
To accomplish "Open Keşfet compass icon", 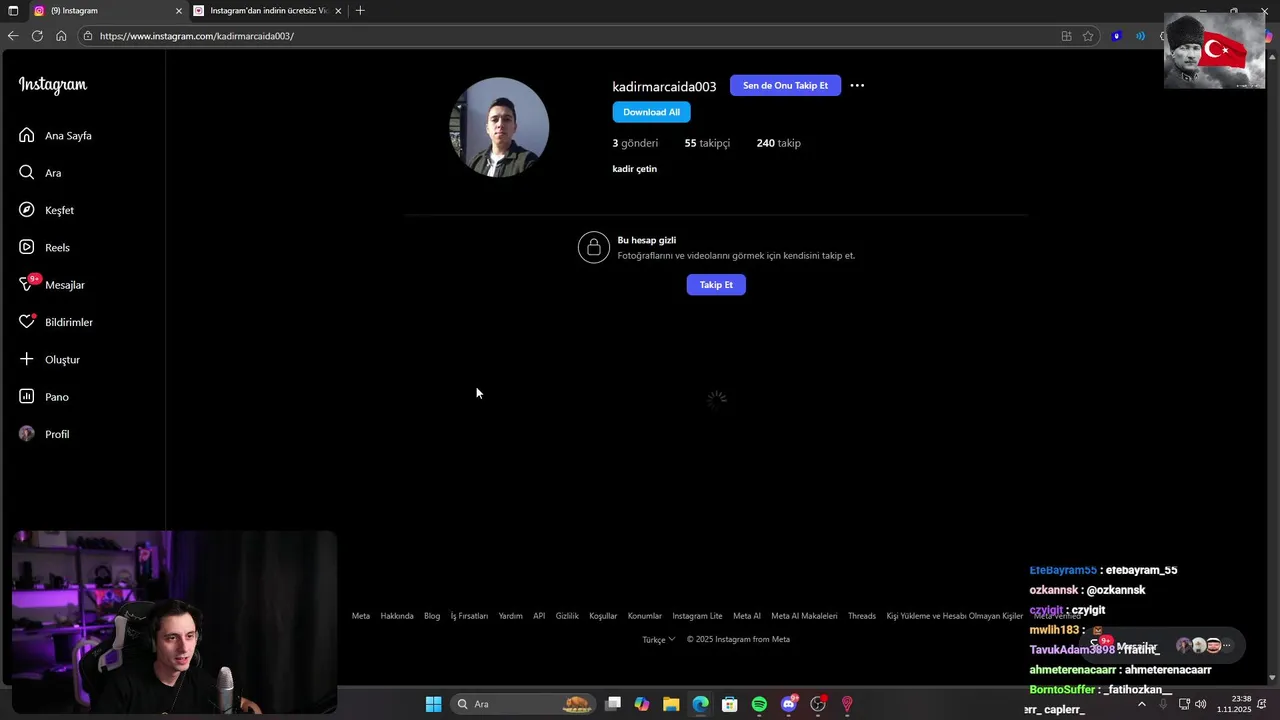I will coord(27,210).
